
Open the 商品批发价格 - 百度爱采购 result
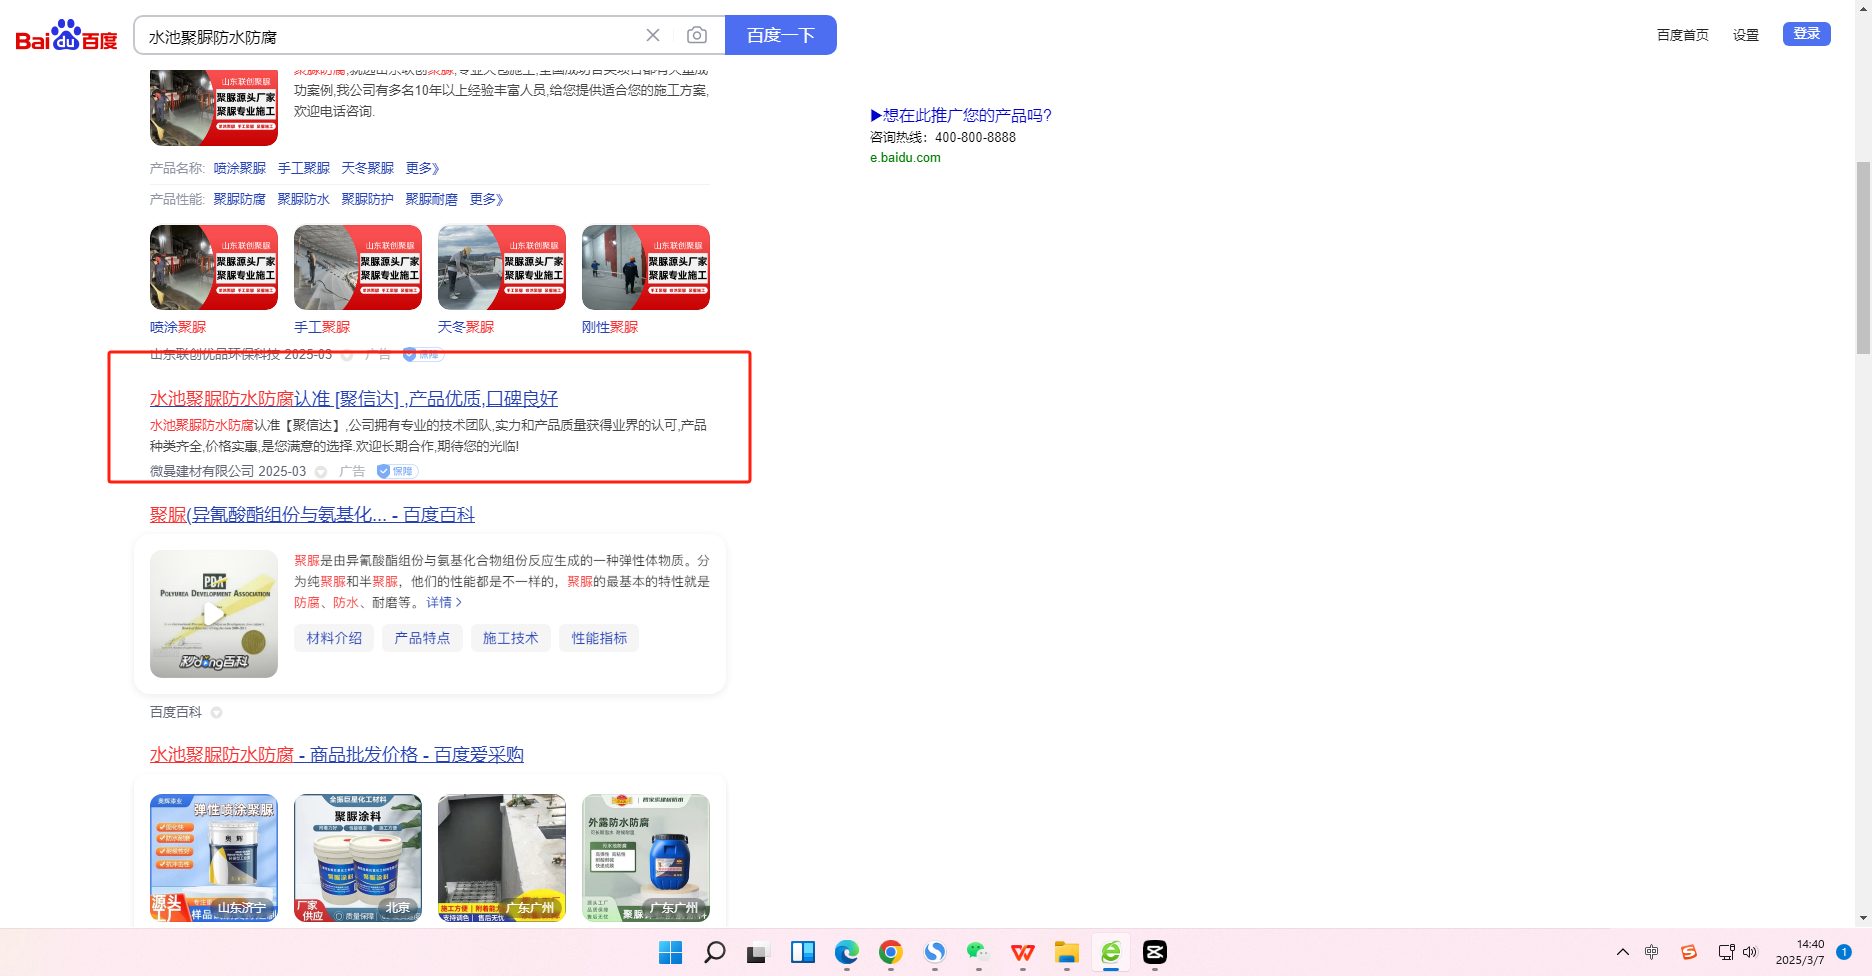click(x=337, y=754)
